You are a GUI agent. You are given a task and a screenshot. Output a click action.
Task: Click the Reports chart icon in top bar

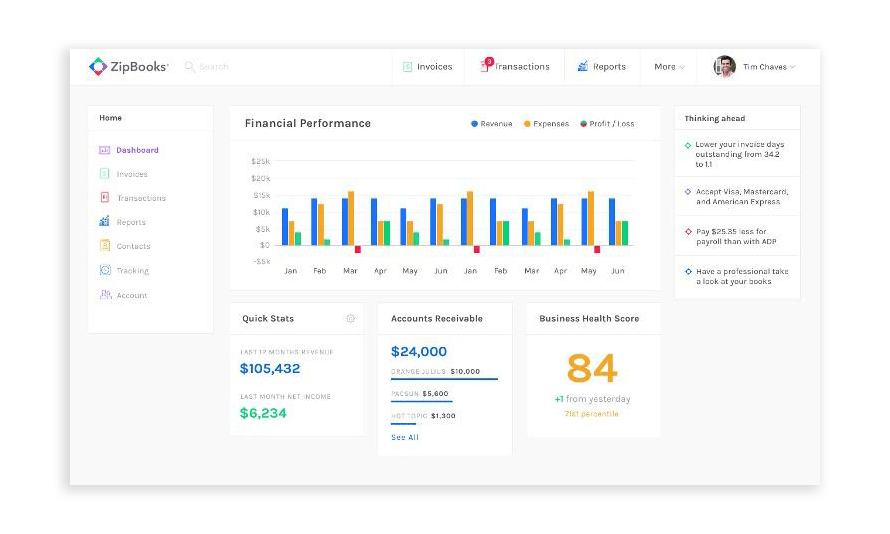click(583, 67)
